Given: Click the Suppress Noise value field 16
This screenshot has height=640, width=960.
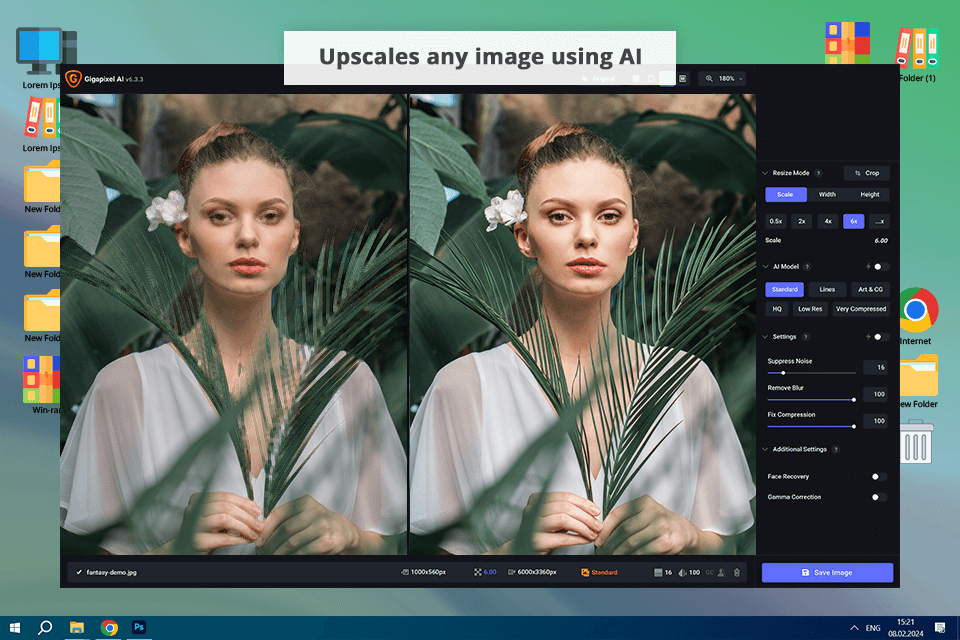Looking at the screenshot, I should (x=876, y=367).
